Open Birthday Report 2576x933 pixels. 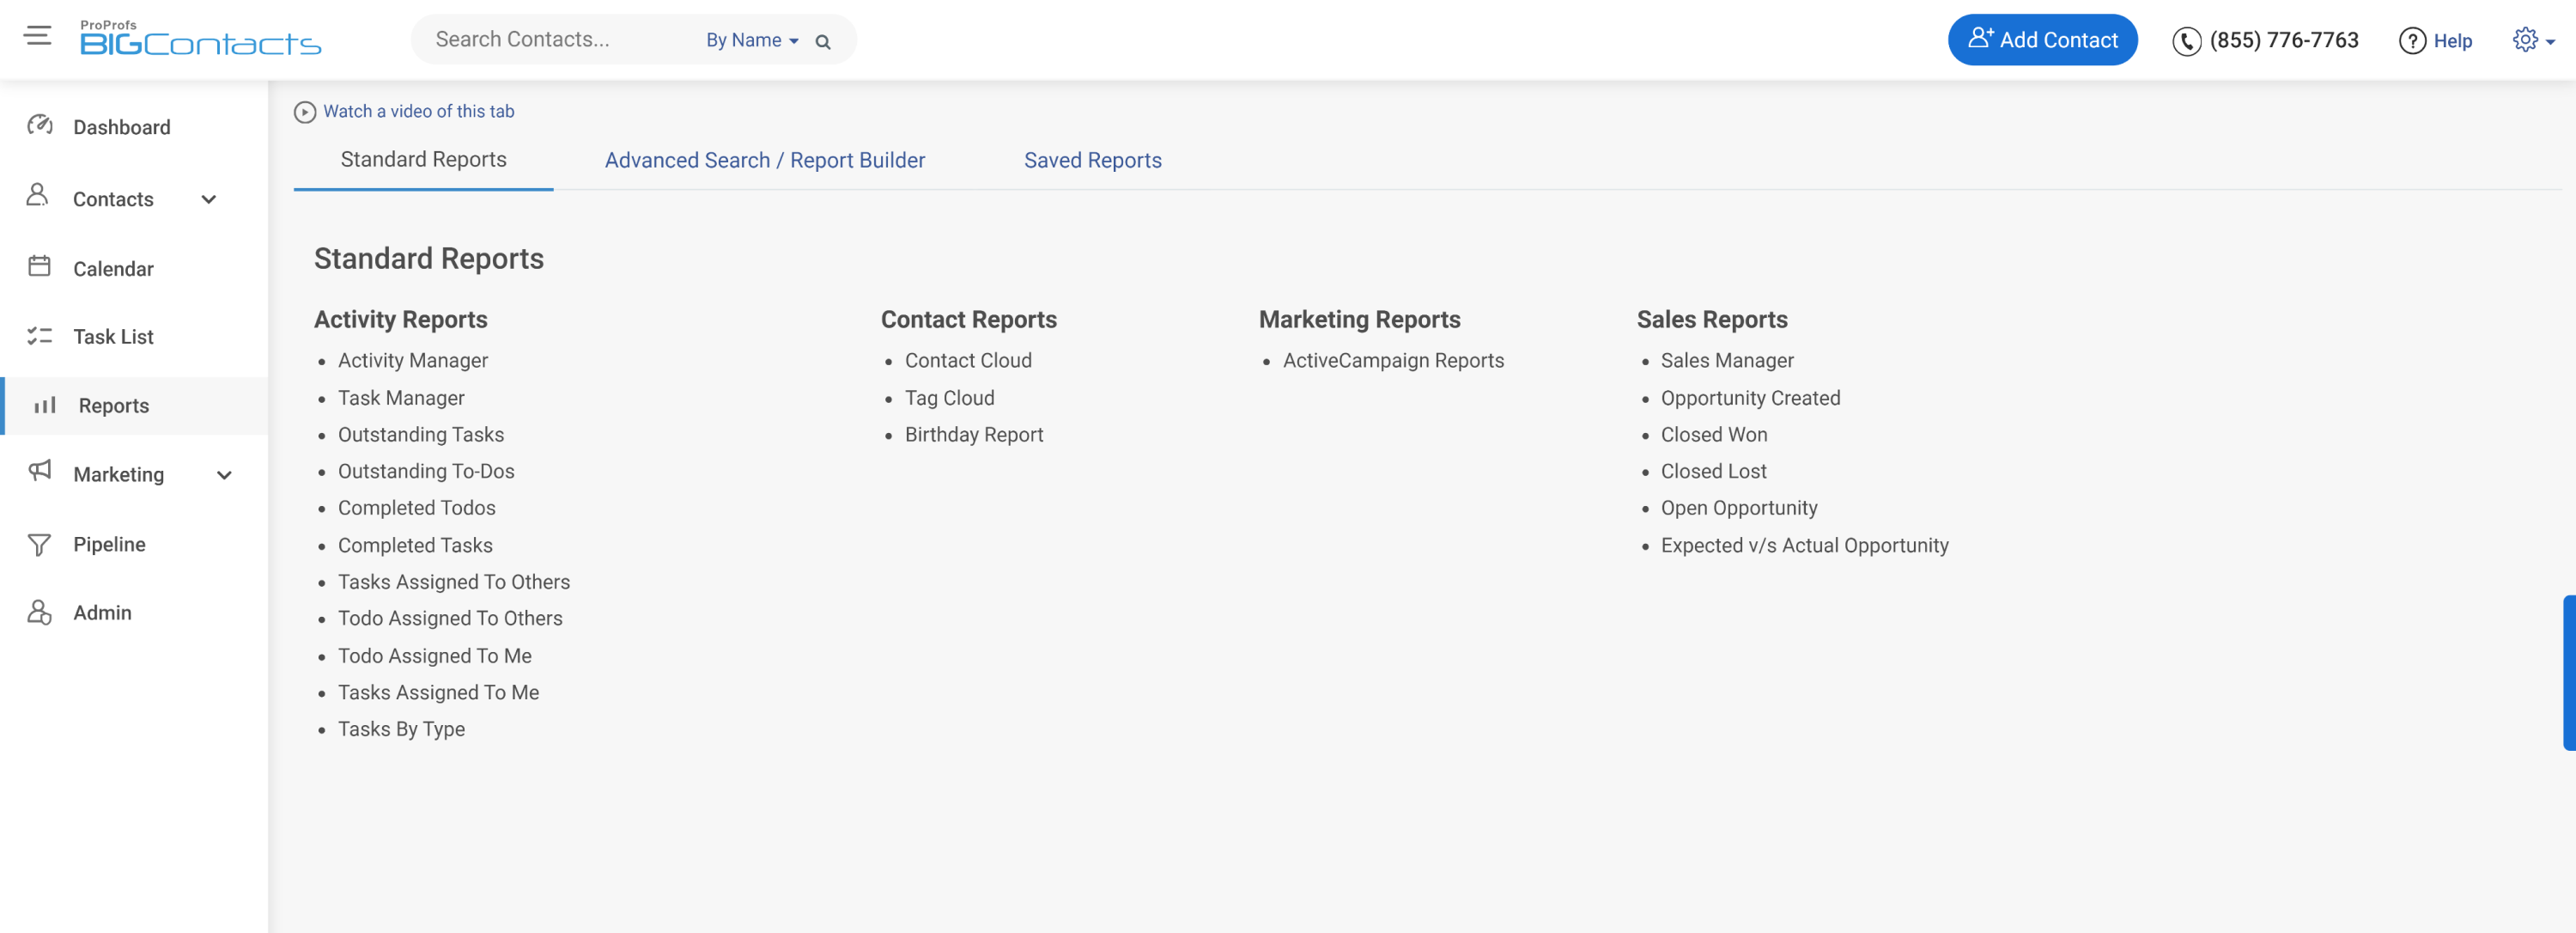(974, 434)
